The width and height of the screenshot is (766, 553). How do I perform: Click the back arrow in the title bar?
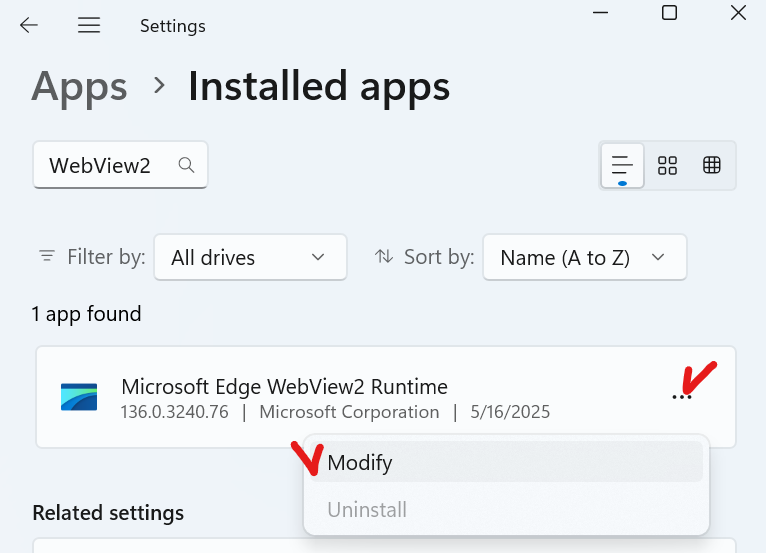29,26
